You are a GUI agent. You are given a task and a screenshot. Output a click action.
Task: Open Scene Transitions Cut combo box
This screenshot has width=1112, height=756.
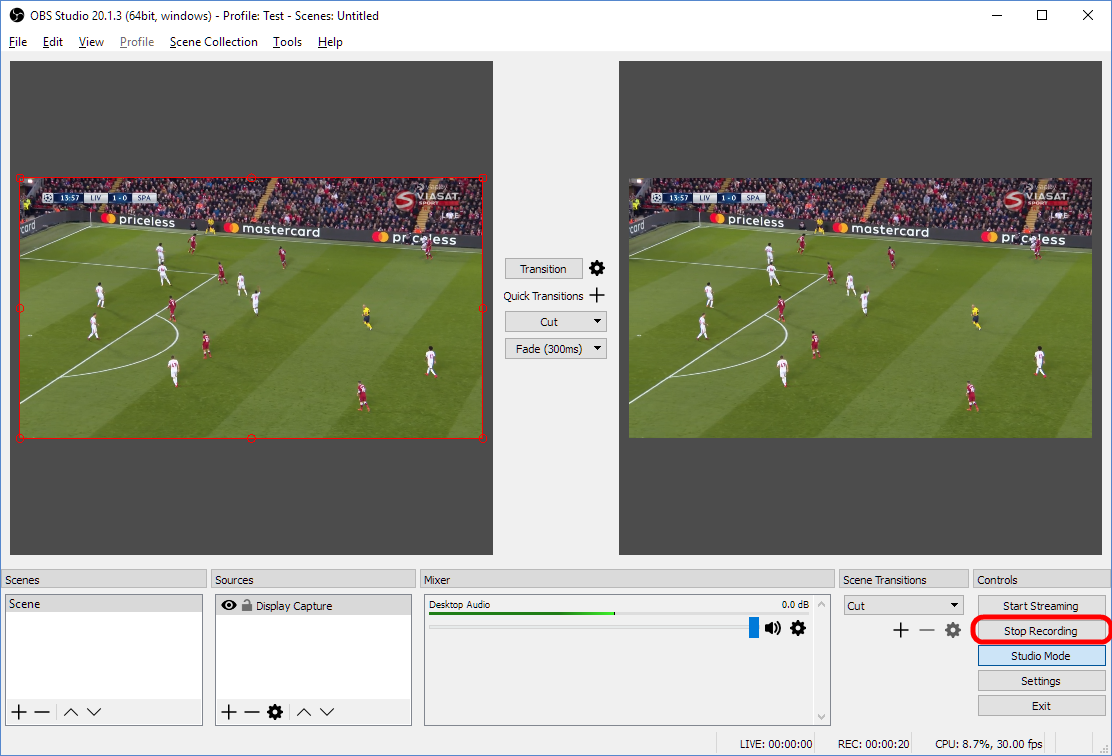point(903,605)
